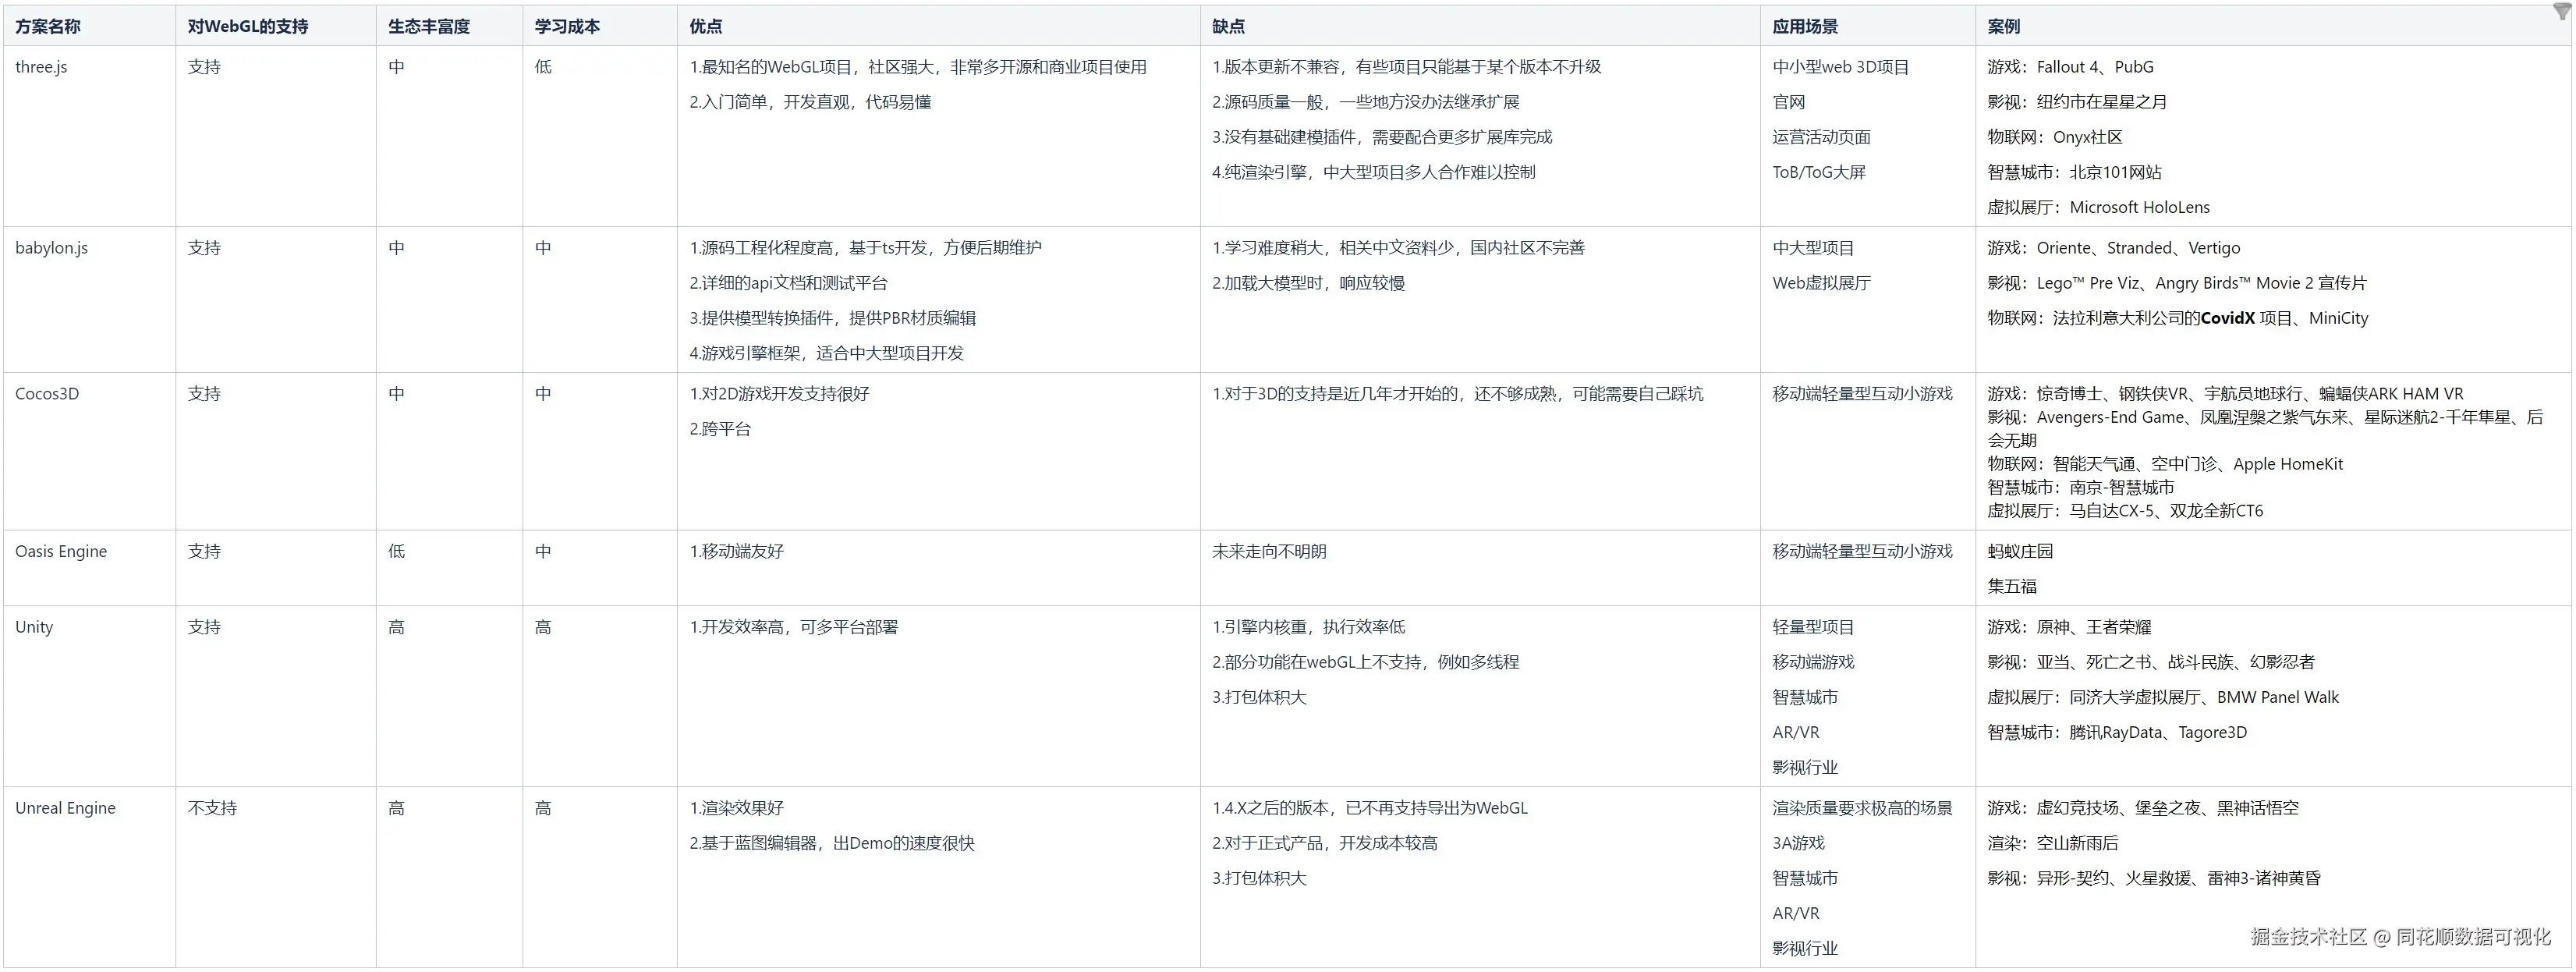
Task: Select the Oasis Engine row name cell
Action: pyautogui.click(x=61, y=552)
